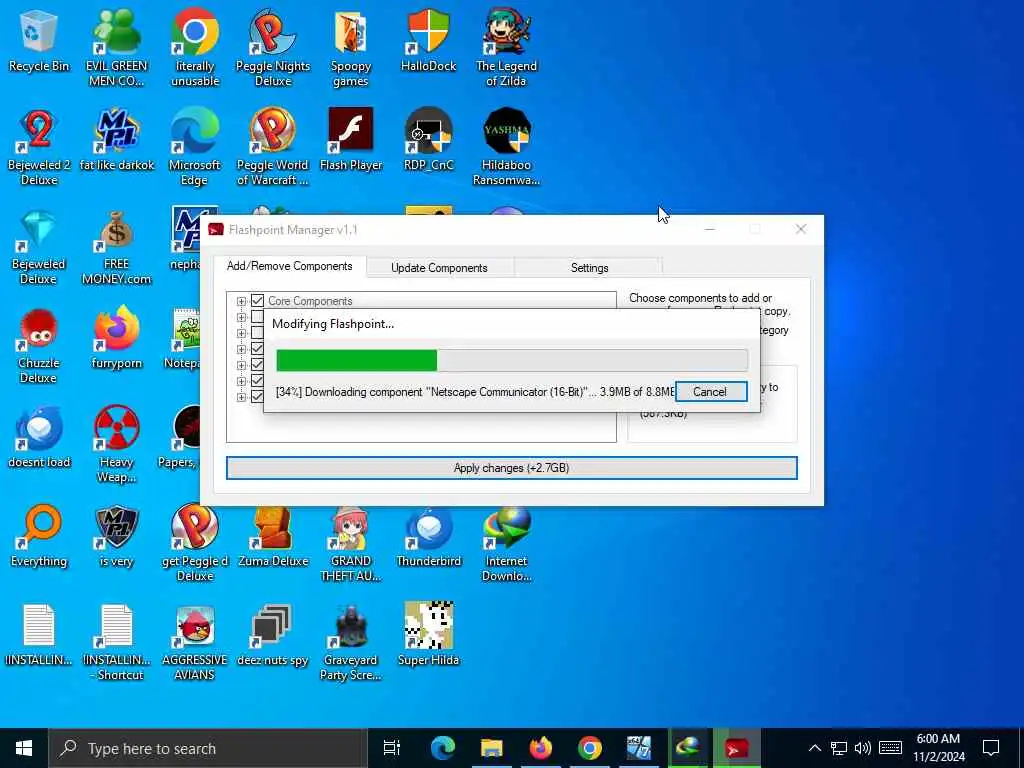Open the Windows Start menu
The height and width of the screenshot is (768, 1024).
pos(24,748)
